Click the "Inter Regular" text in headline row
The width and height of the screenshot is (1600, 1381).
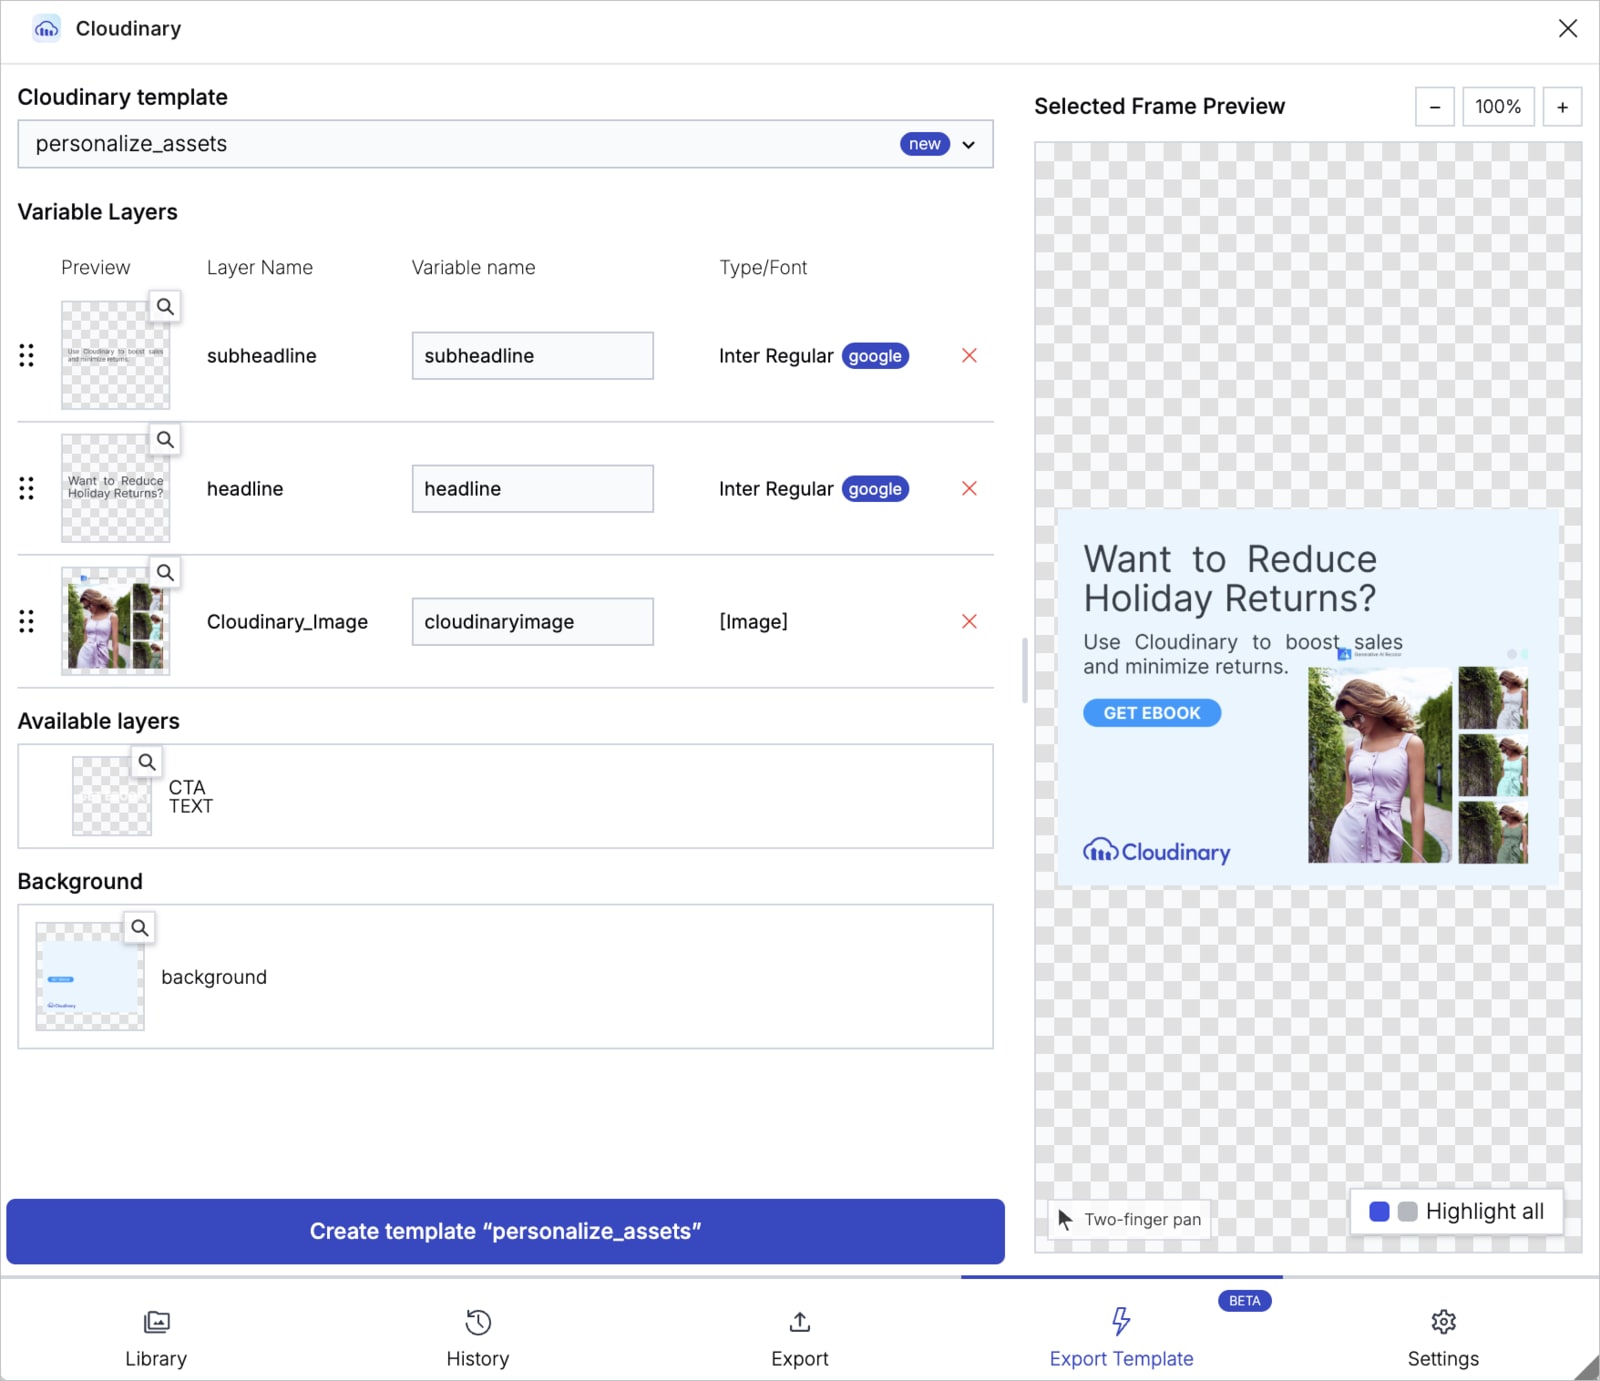[776, 489]
